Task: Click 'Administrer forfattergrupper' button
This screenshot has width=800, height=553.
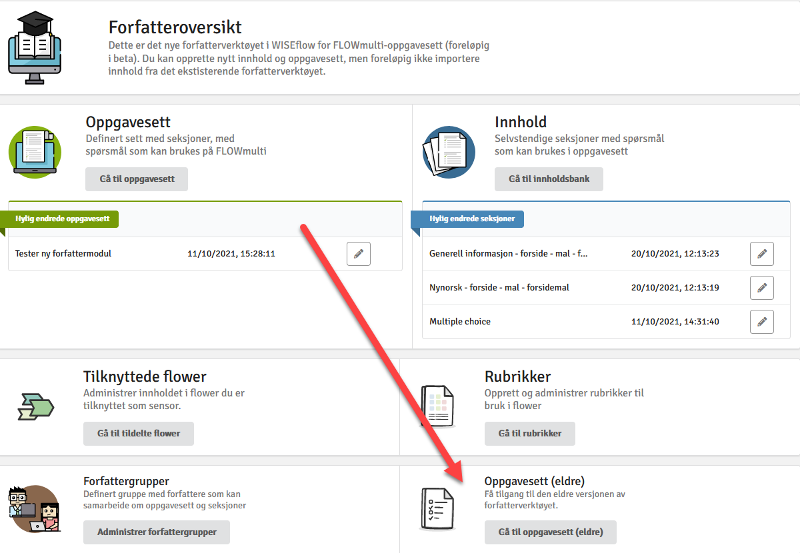Action: coord(157,532)
